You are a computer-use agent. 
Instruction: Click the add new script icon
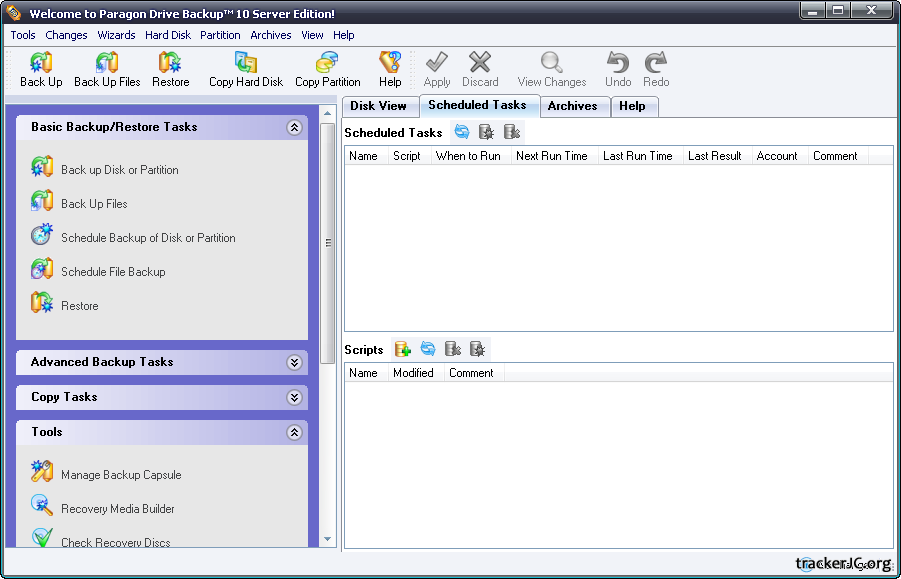tap(403, 349)
